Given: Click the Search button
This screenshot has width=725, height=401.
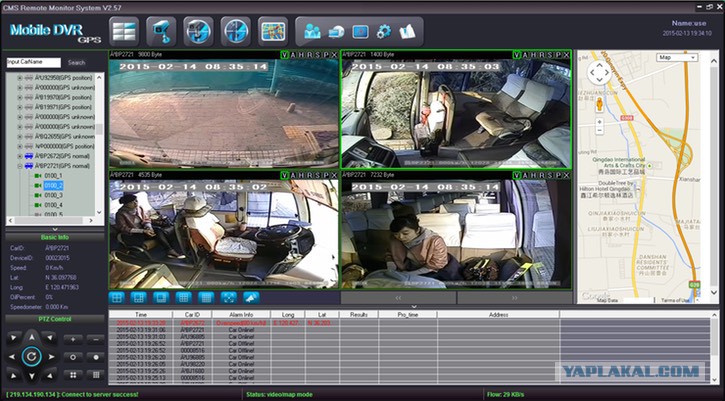Looking at the screenshot, I should pos(77,62).
